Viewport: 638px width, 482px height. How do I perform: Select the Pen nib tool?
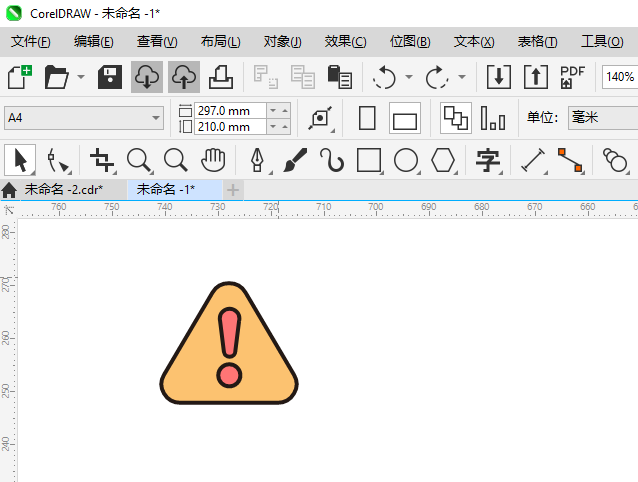point(258,160)
